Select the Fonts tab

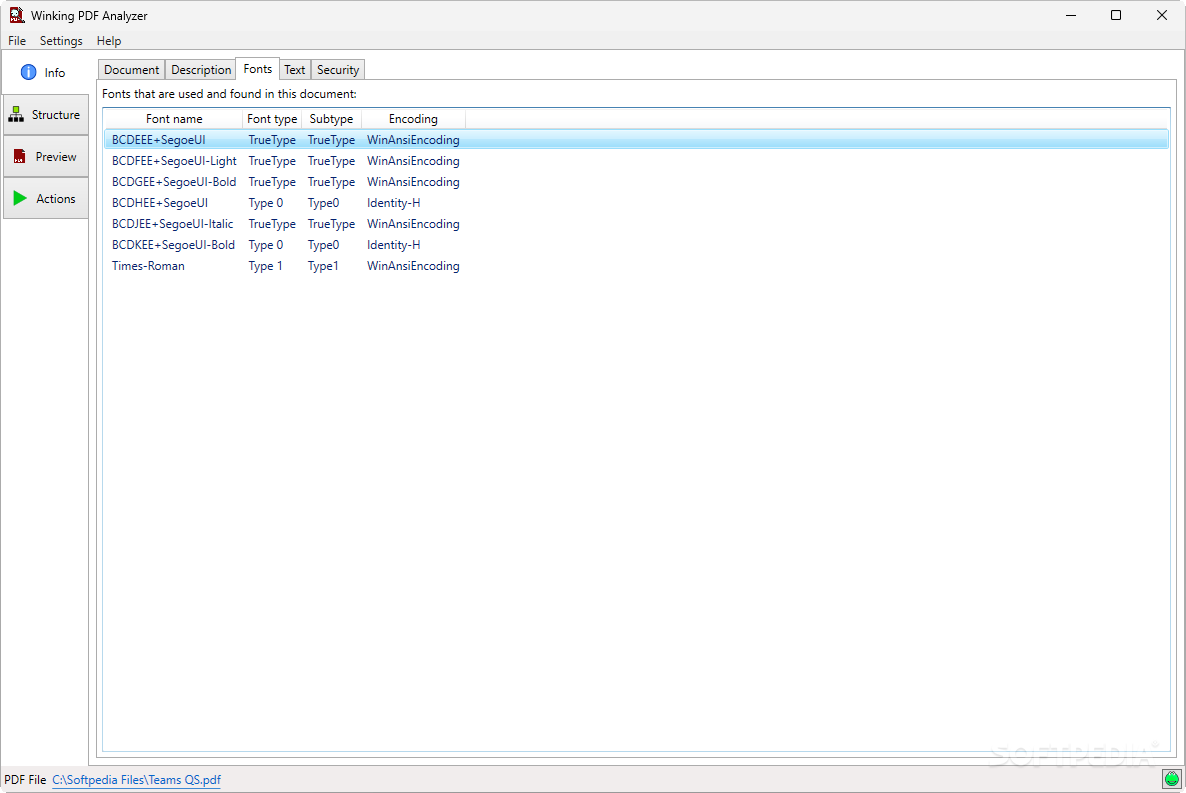coord(258,69)
